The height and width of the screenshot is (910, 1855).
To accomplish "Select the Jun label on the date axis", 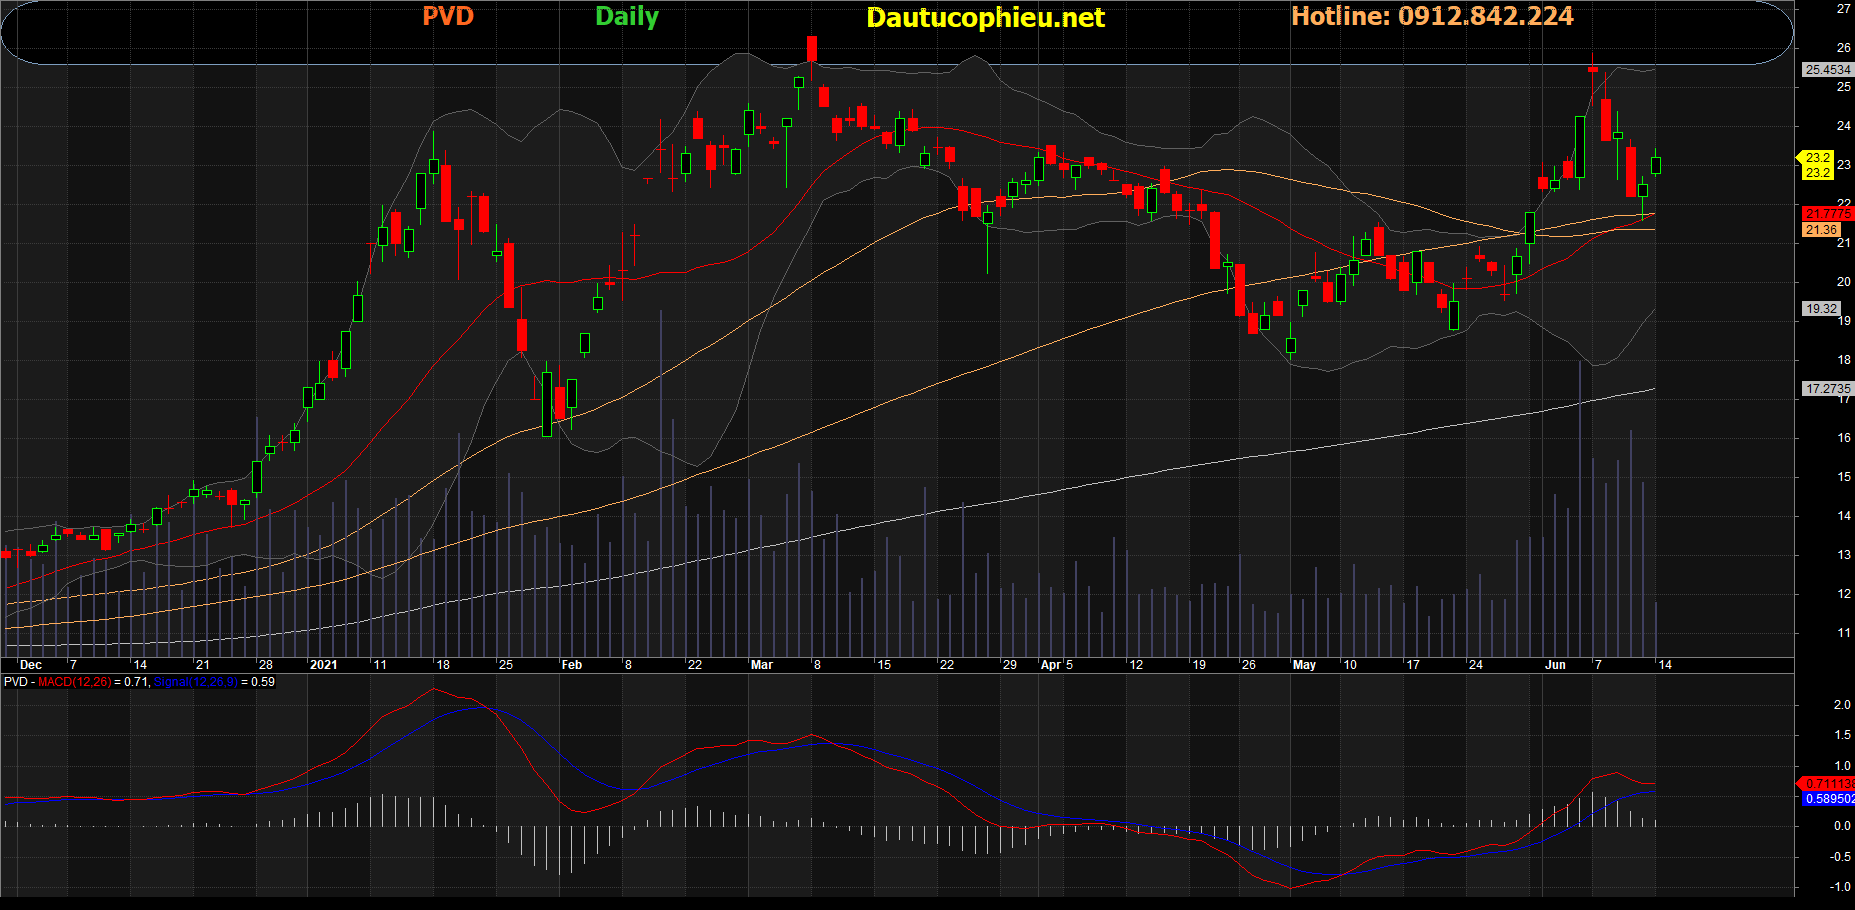I will [x=1555, y=665].
